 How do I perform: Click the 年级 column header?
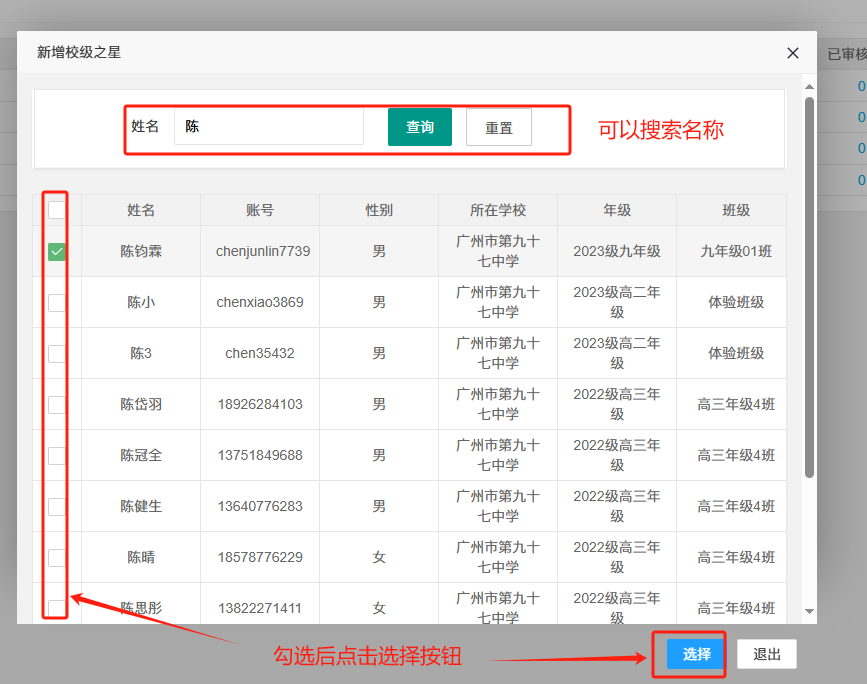(617, 210)
